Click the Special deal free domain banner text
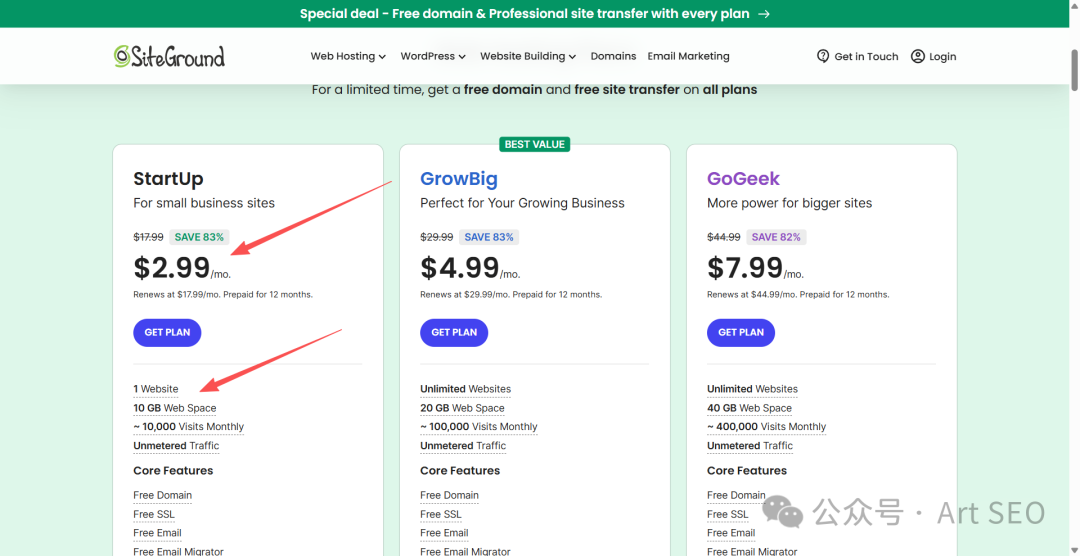This screenshot has height=556, width=1080. pos(525,14)
